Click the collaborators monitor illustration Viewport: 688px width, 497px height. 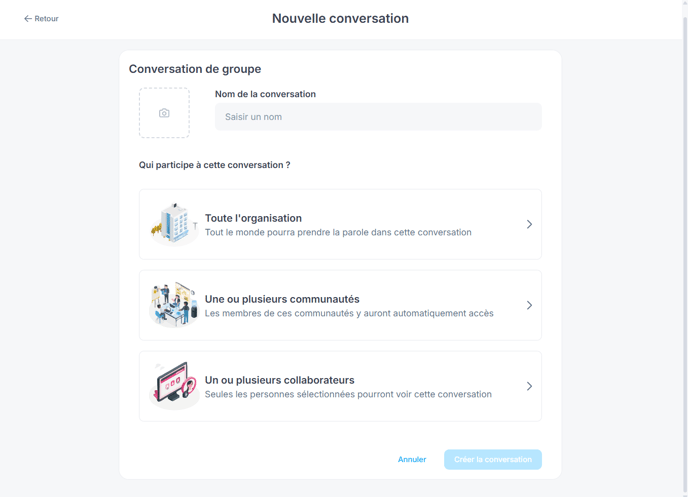(174, 386)
